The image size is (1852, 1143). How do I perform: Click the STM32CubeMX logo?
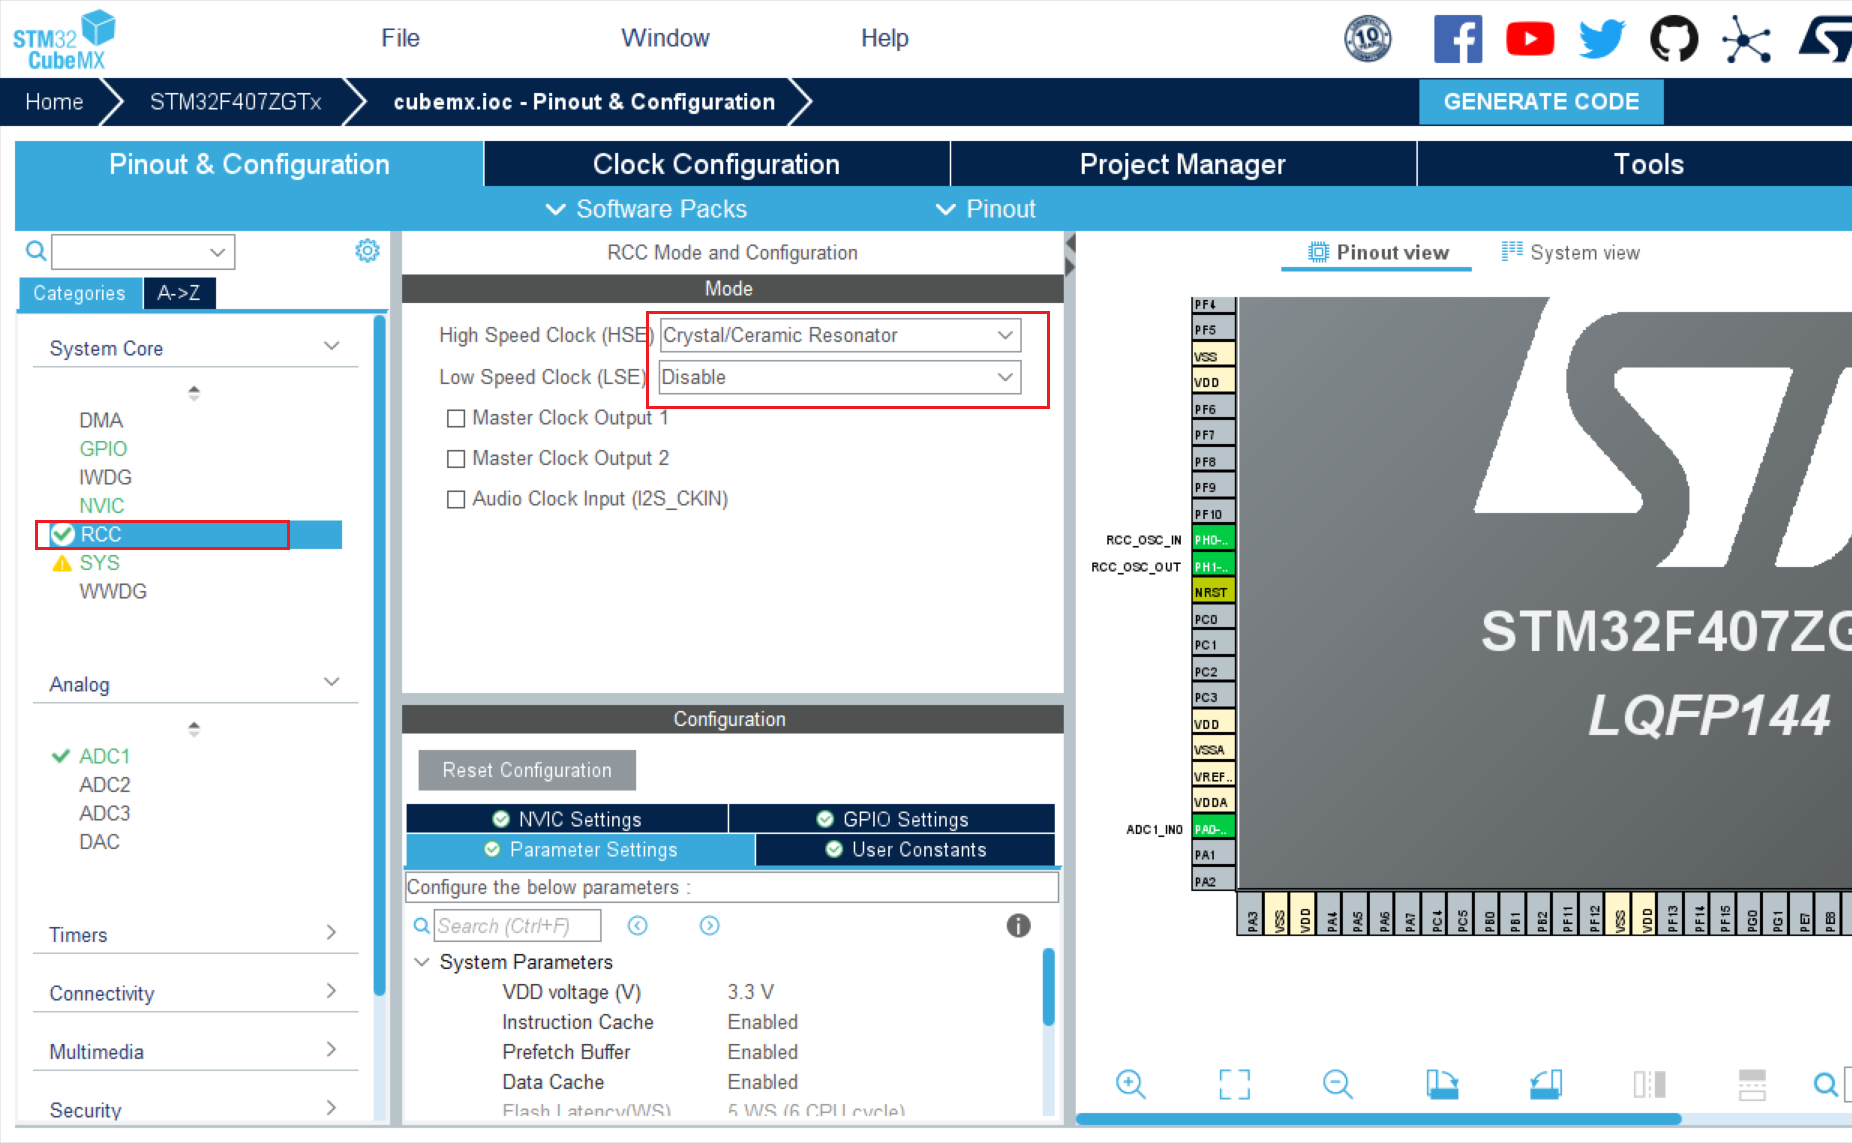click(x=64, y=40)
